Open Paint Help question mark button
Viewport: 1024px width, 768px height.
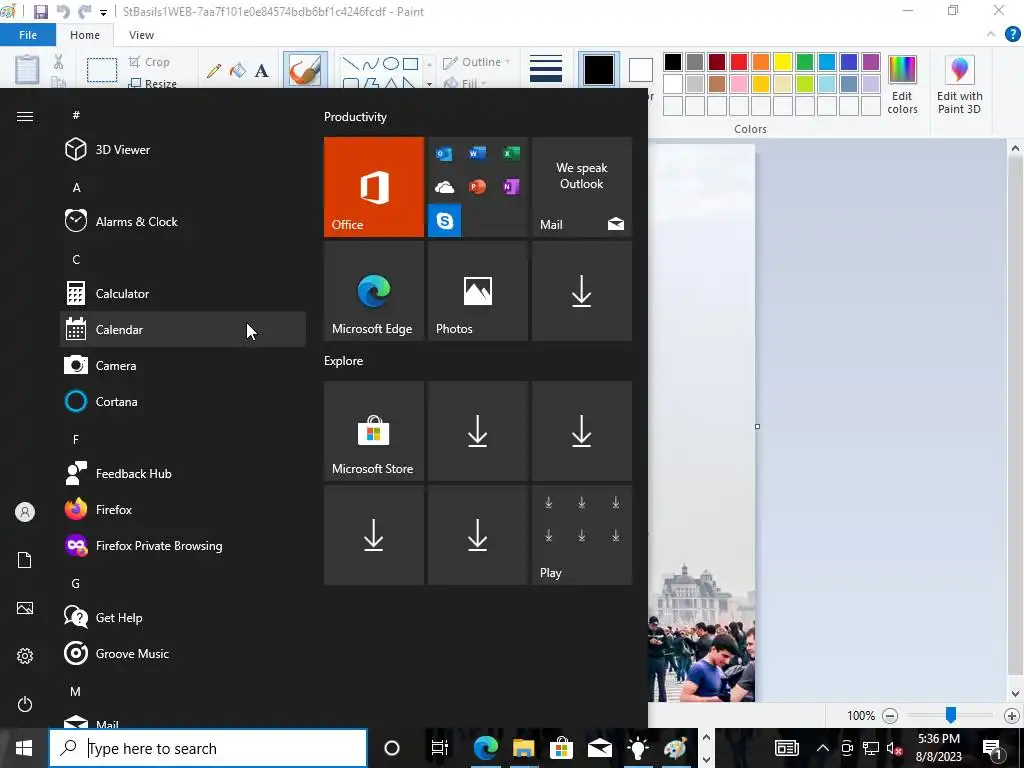[1012, 35]
